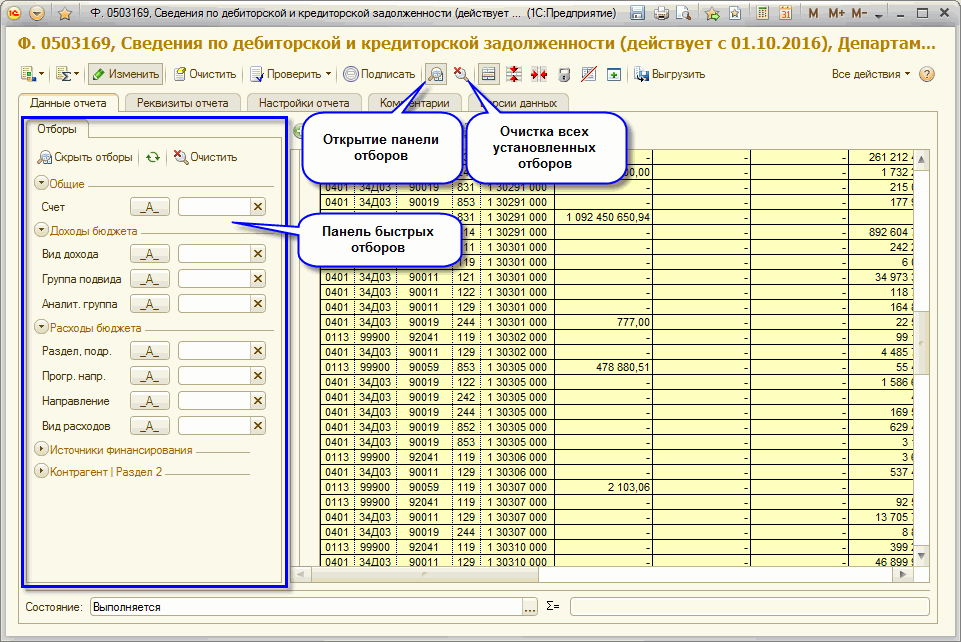961x642 pixels.
Task: Switch to the Реквизиты отчета tab
Action: (x=183, y=103)
